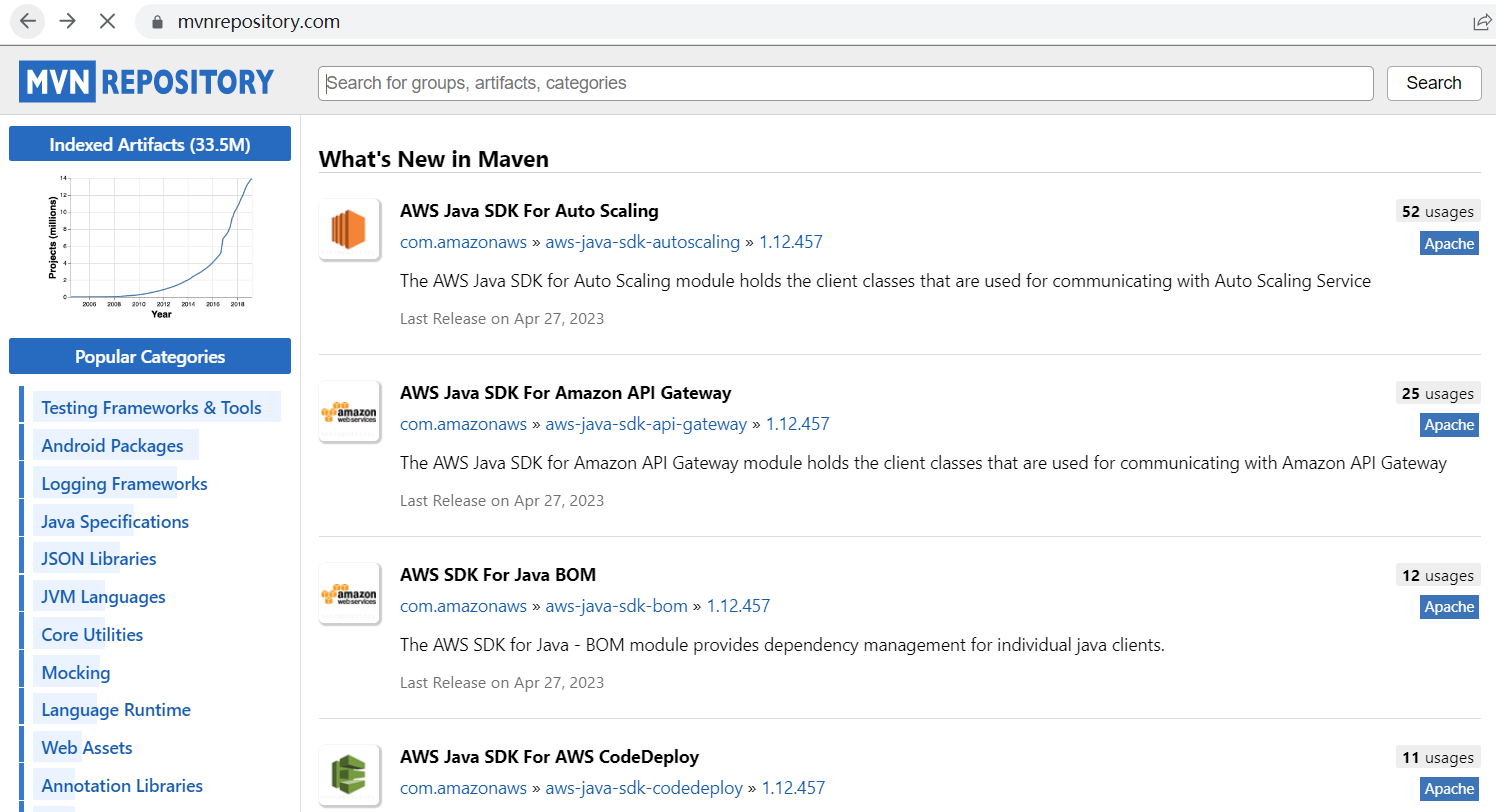Open the aws-java-sdk-autoscaling artifact link
Viewport: 1496px width, 812px height.
(x=642, y=242)
